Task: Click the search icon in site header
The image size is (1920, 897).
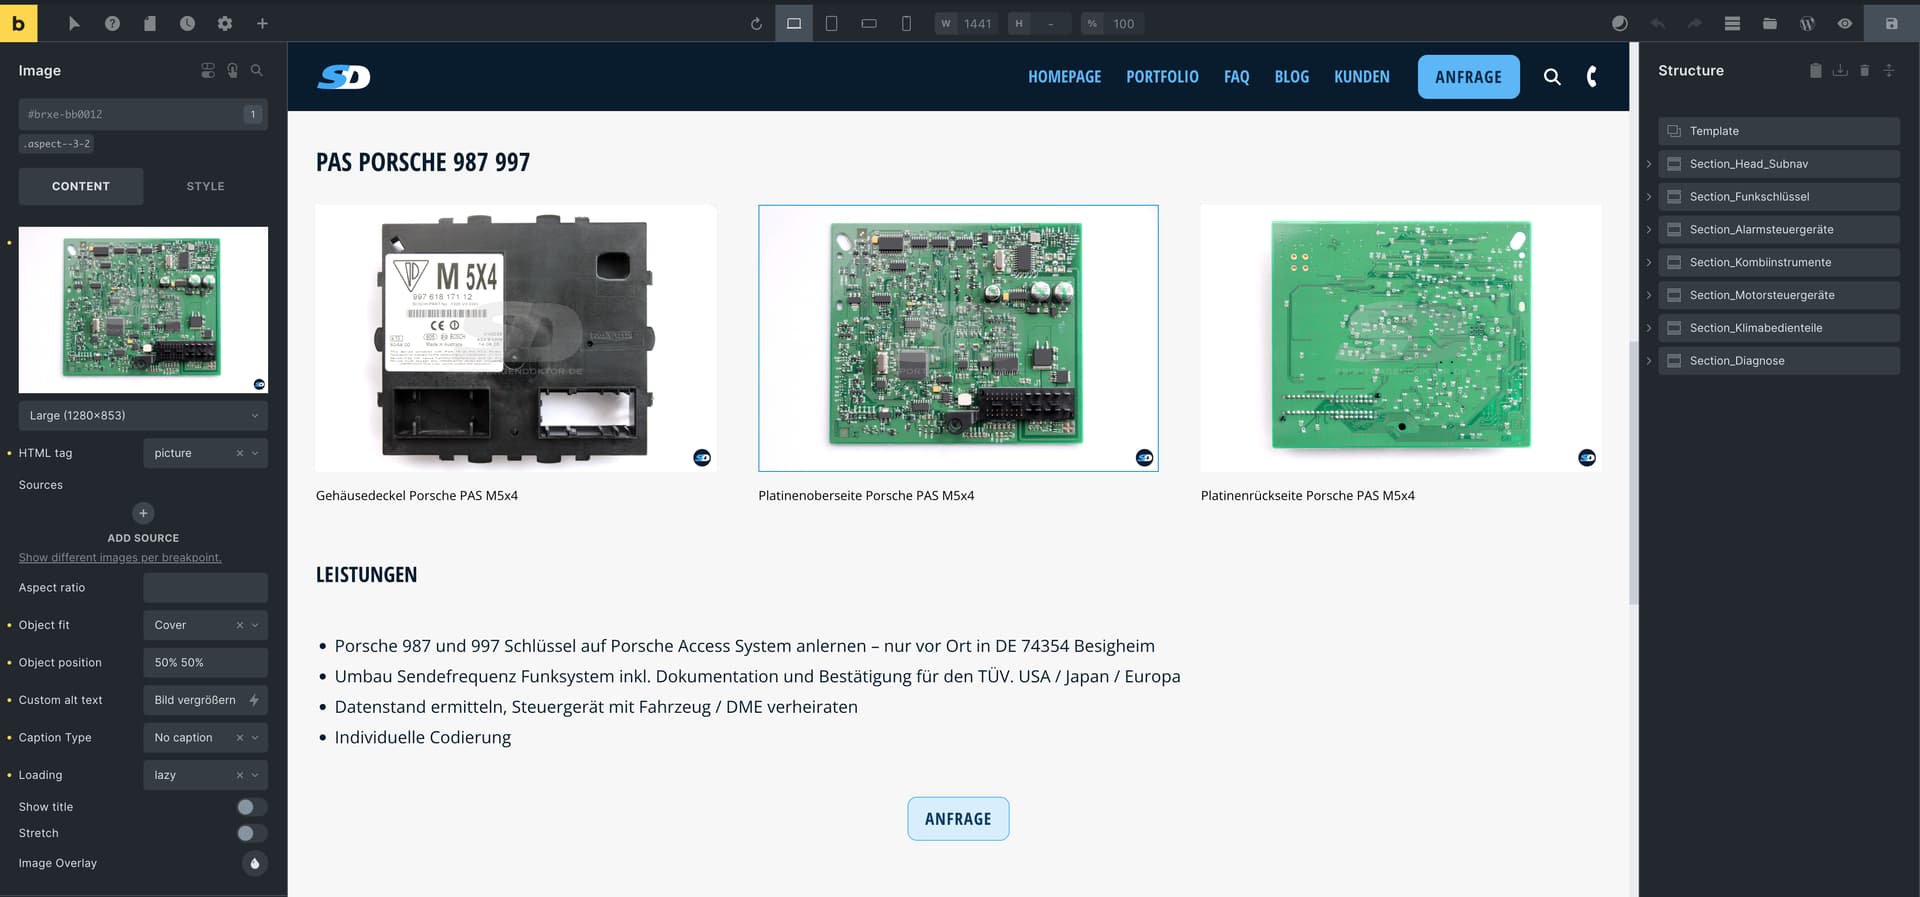Action: [x=1552, y=77]
